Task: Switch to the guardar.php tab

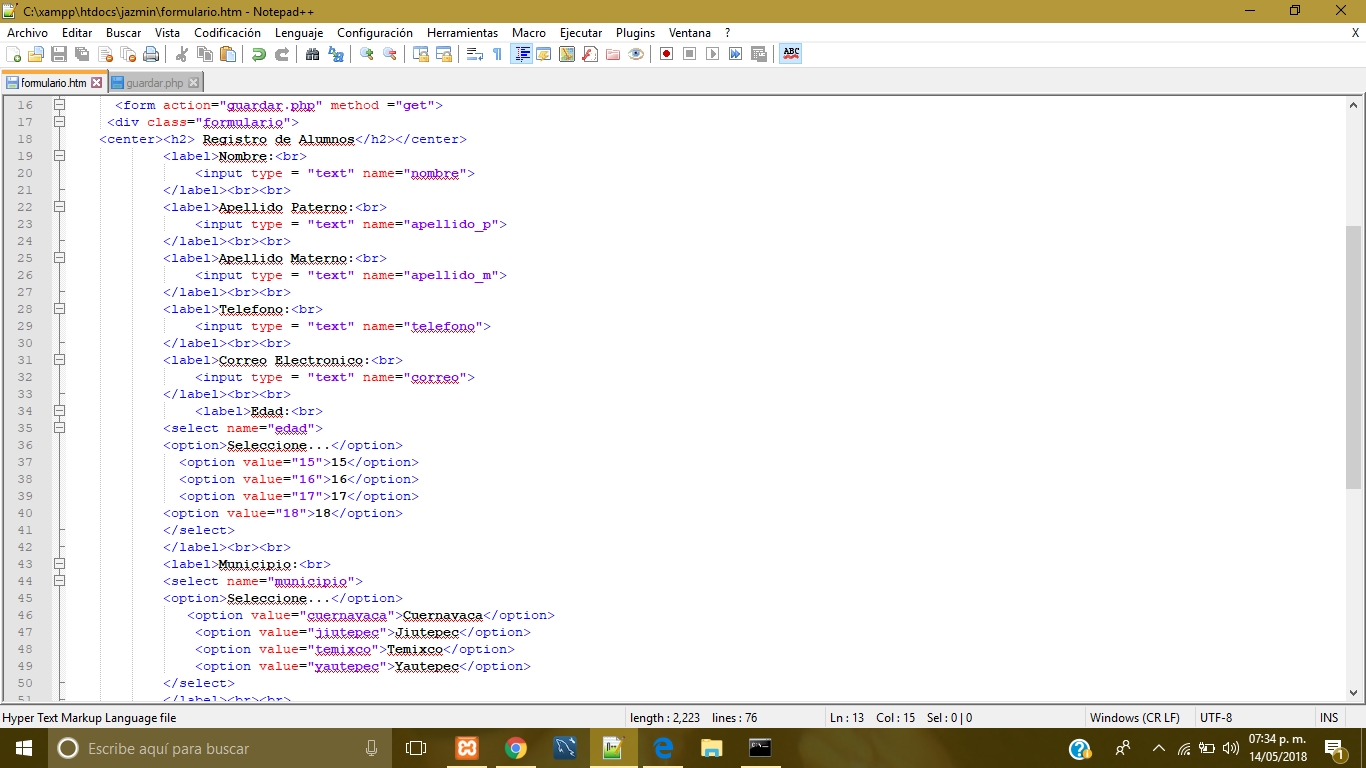Action: coord(155,81)
